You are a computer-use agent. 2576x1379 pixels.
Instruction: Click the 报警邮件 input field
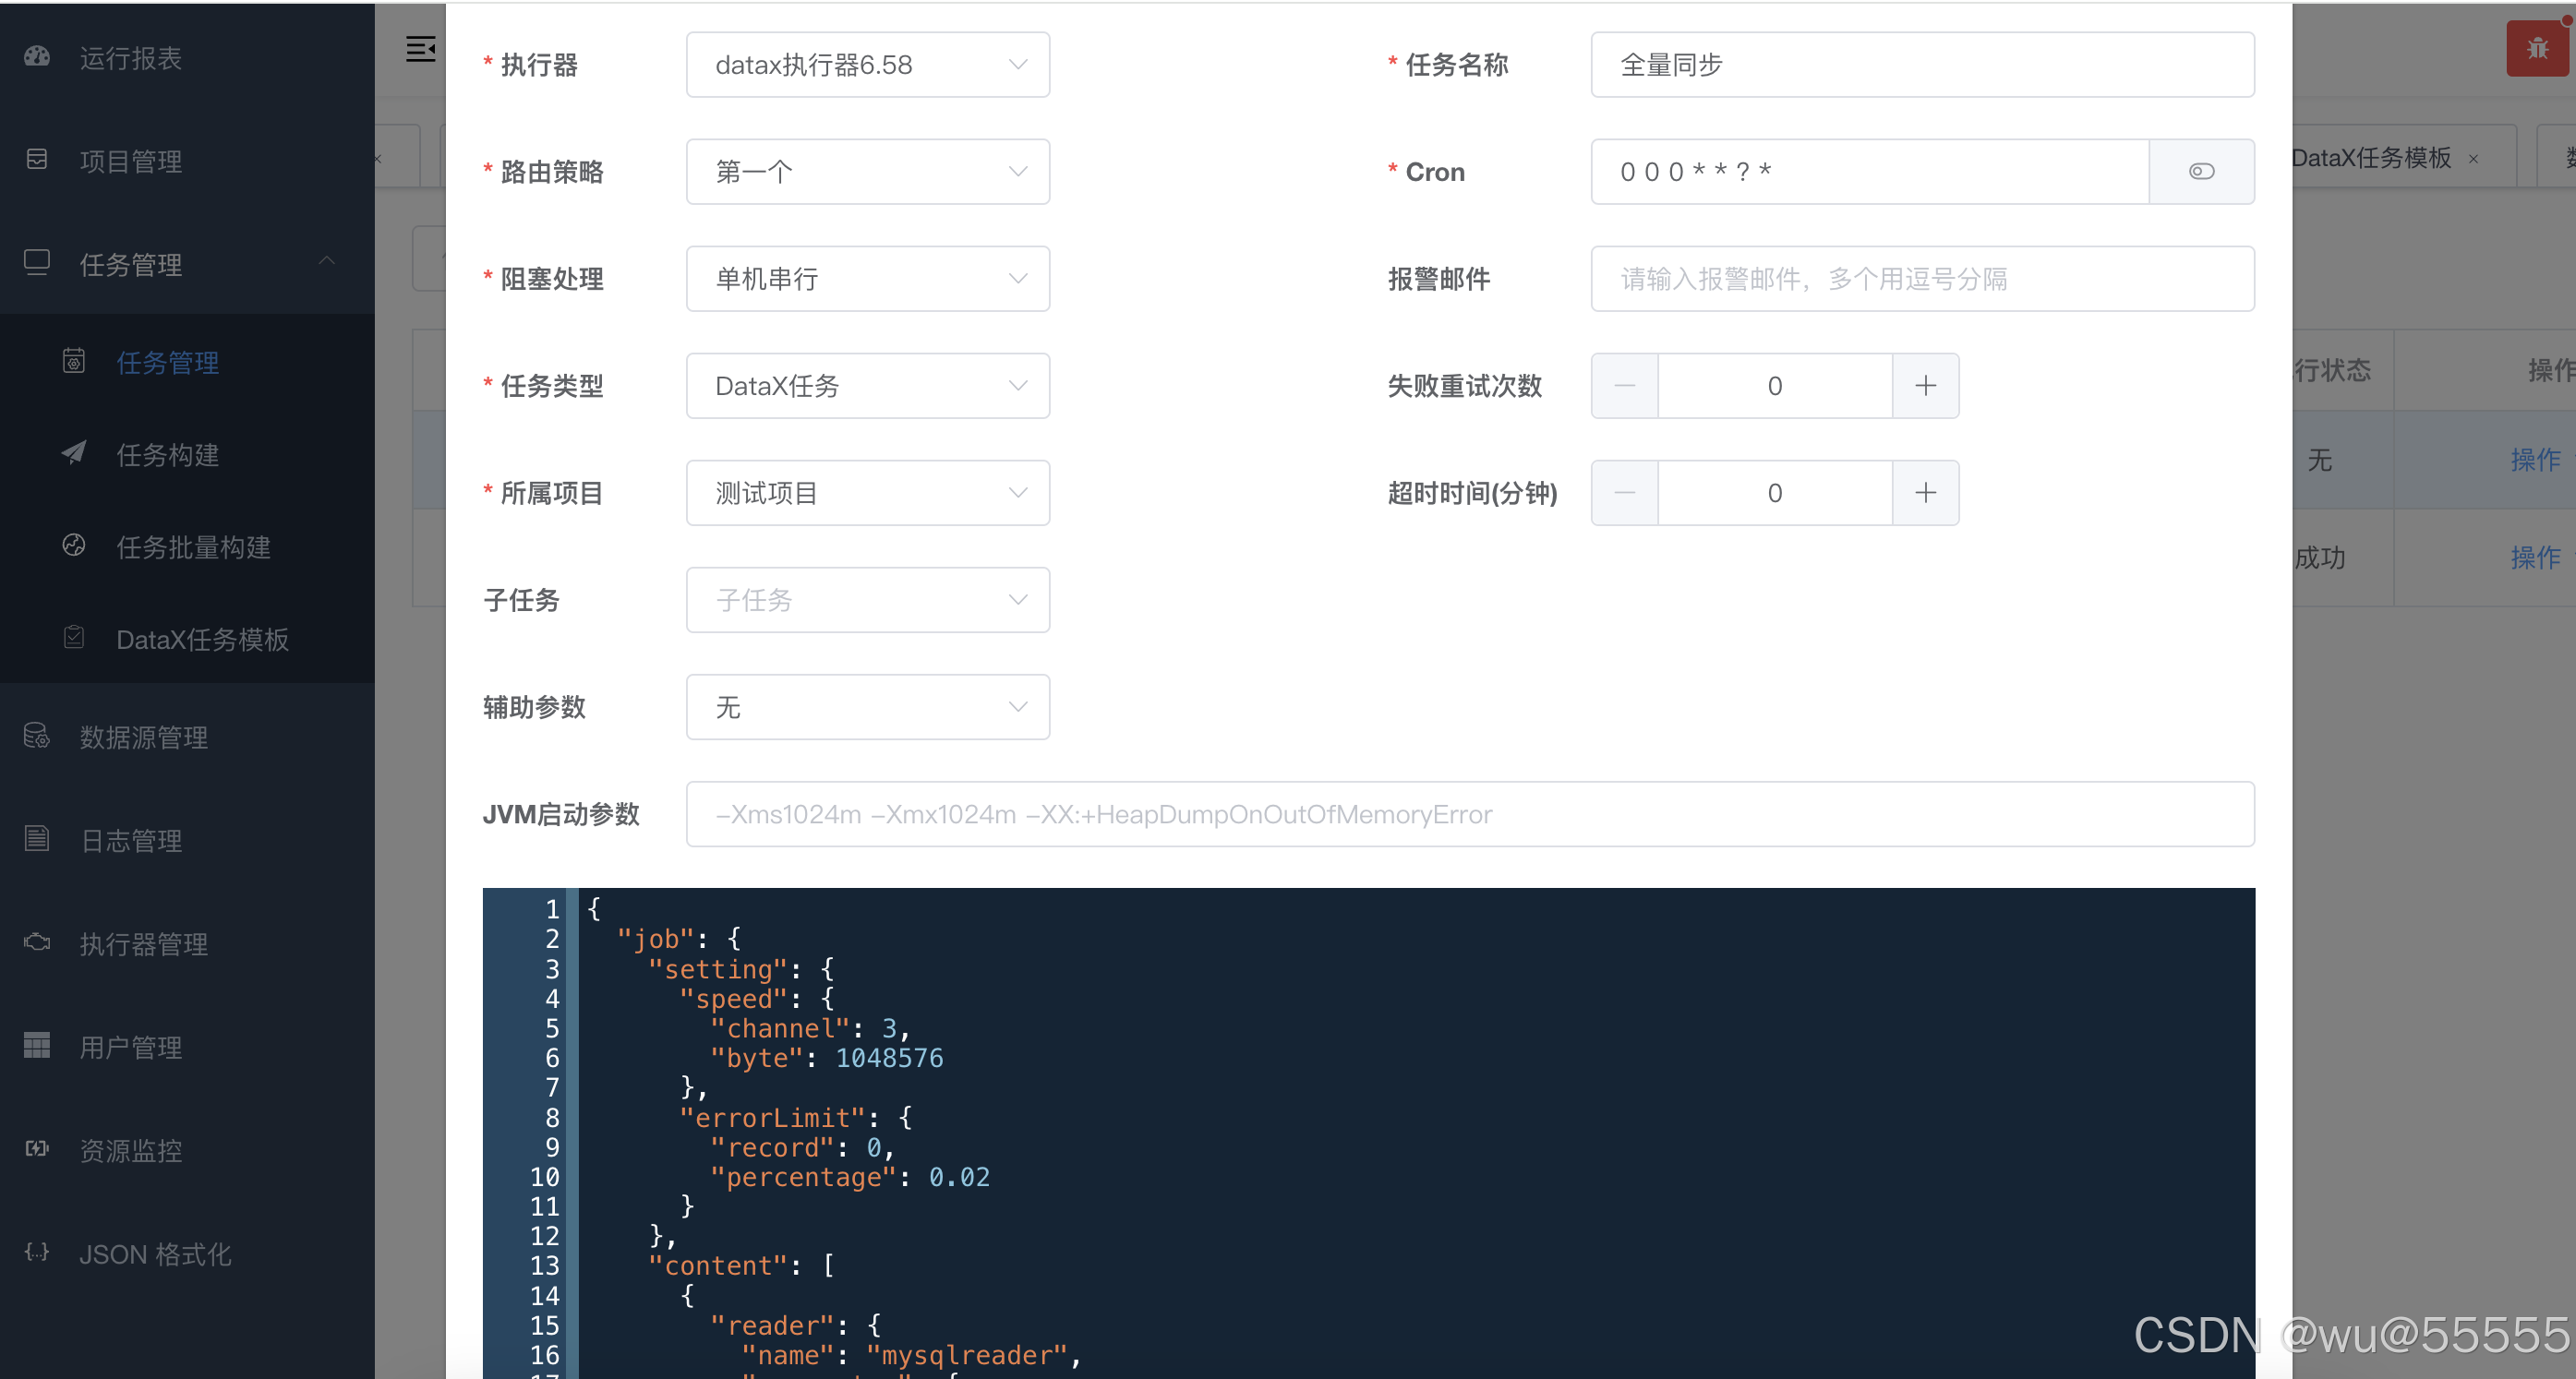tap(1921, 279)
